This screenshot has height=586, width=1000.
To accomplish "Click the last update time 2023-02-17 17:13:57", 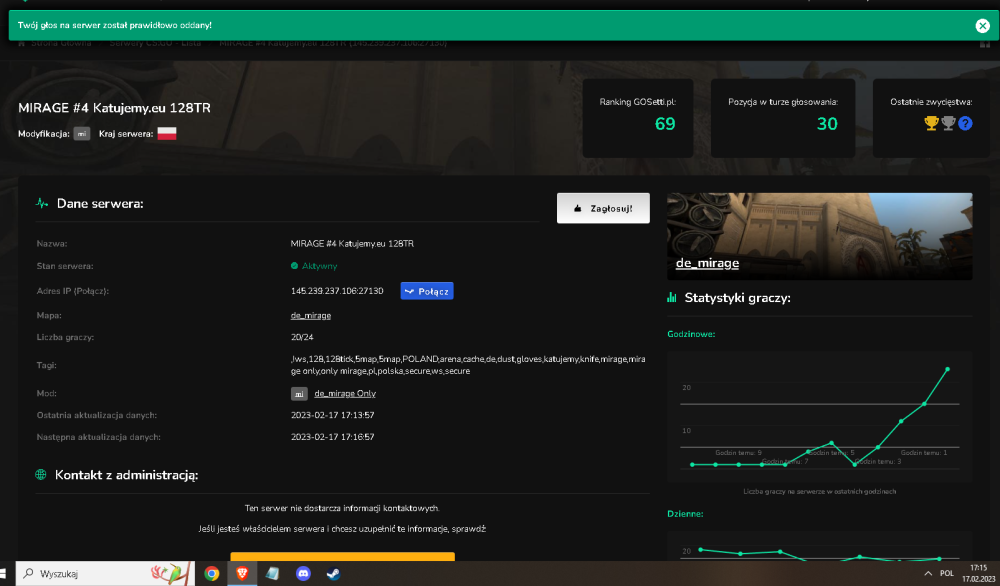I will pyautogui.click(x=332, y=415).
